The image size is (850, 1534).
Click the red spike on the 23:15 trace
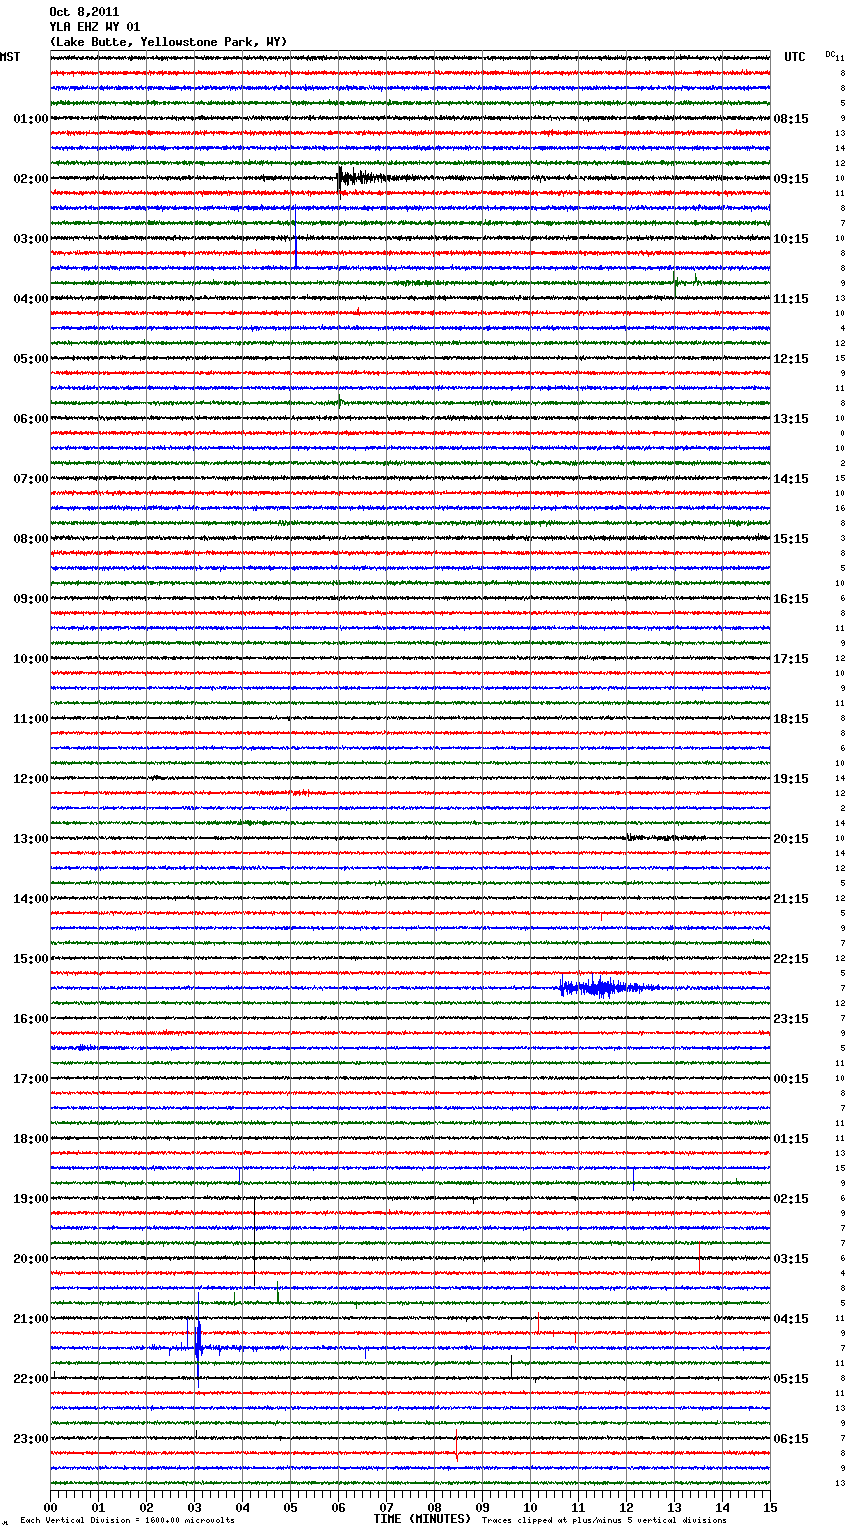457,1446
